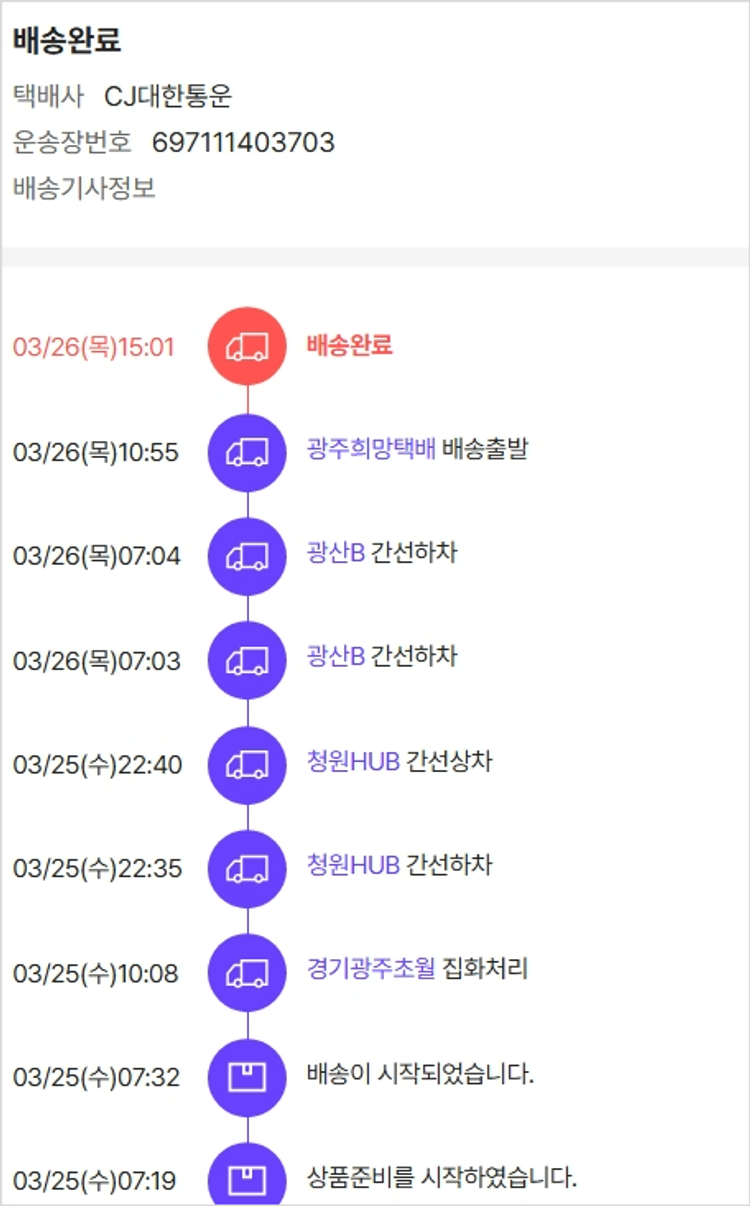750x1206 pixels.
Task: Click the CJ대한통운 courier name
Action: 168,96
